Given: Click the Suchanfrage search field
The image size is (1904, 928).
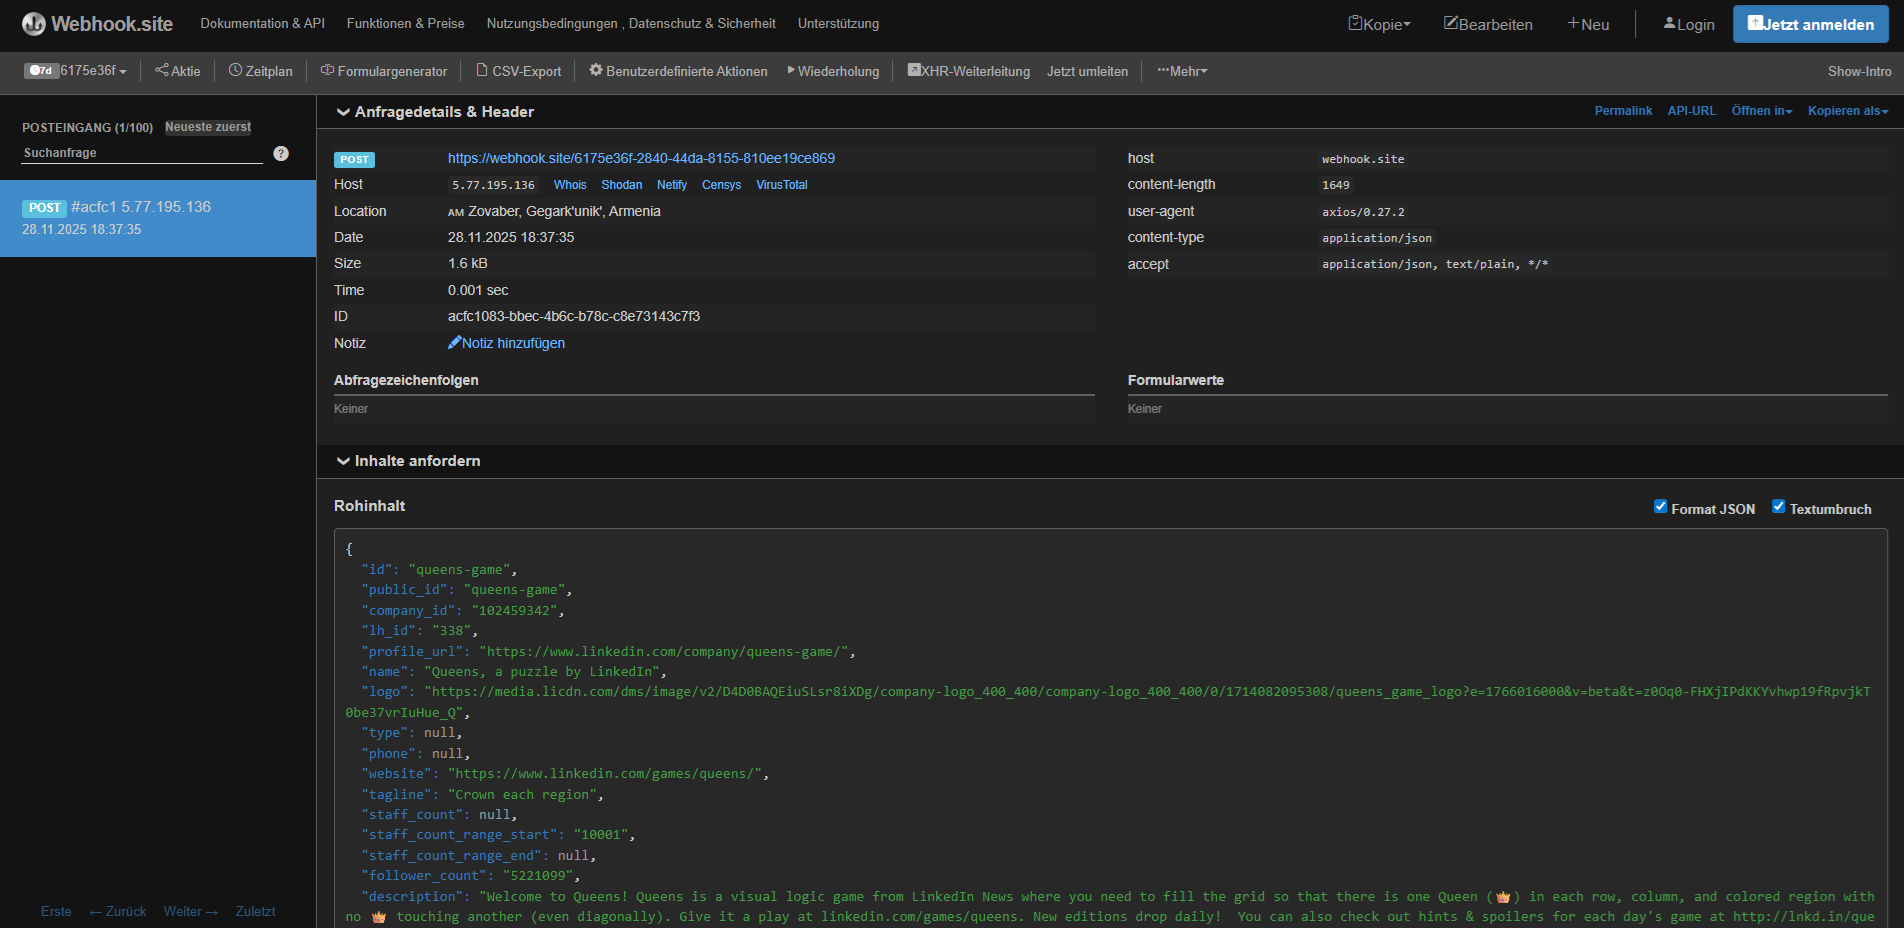Looking at the screenshot, I should click(x=142, y=153).
